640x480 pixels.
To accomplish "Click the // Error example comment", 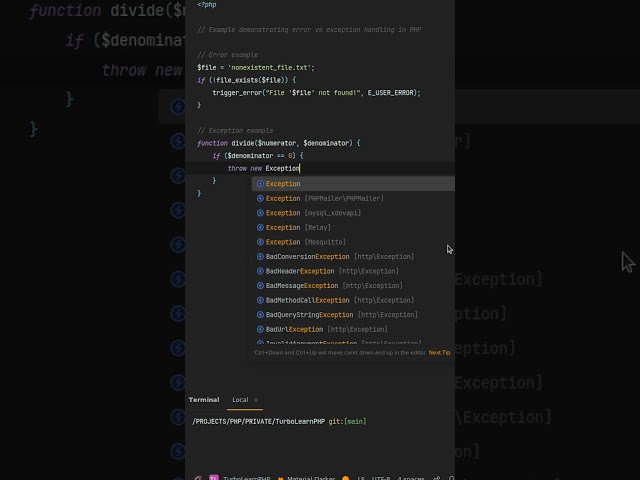I will click(227, 55).
